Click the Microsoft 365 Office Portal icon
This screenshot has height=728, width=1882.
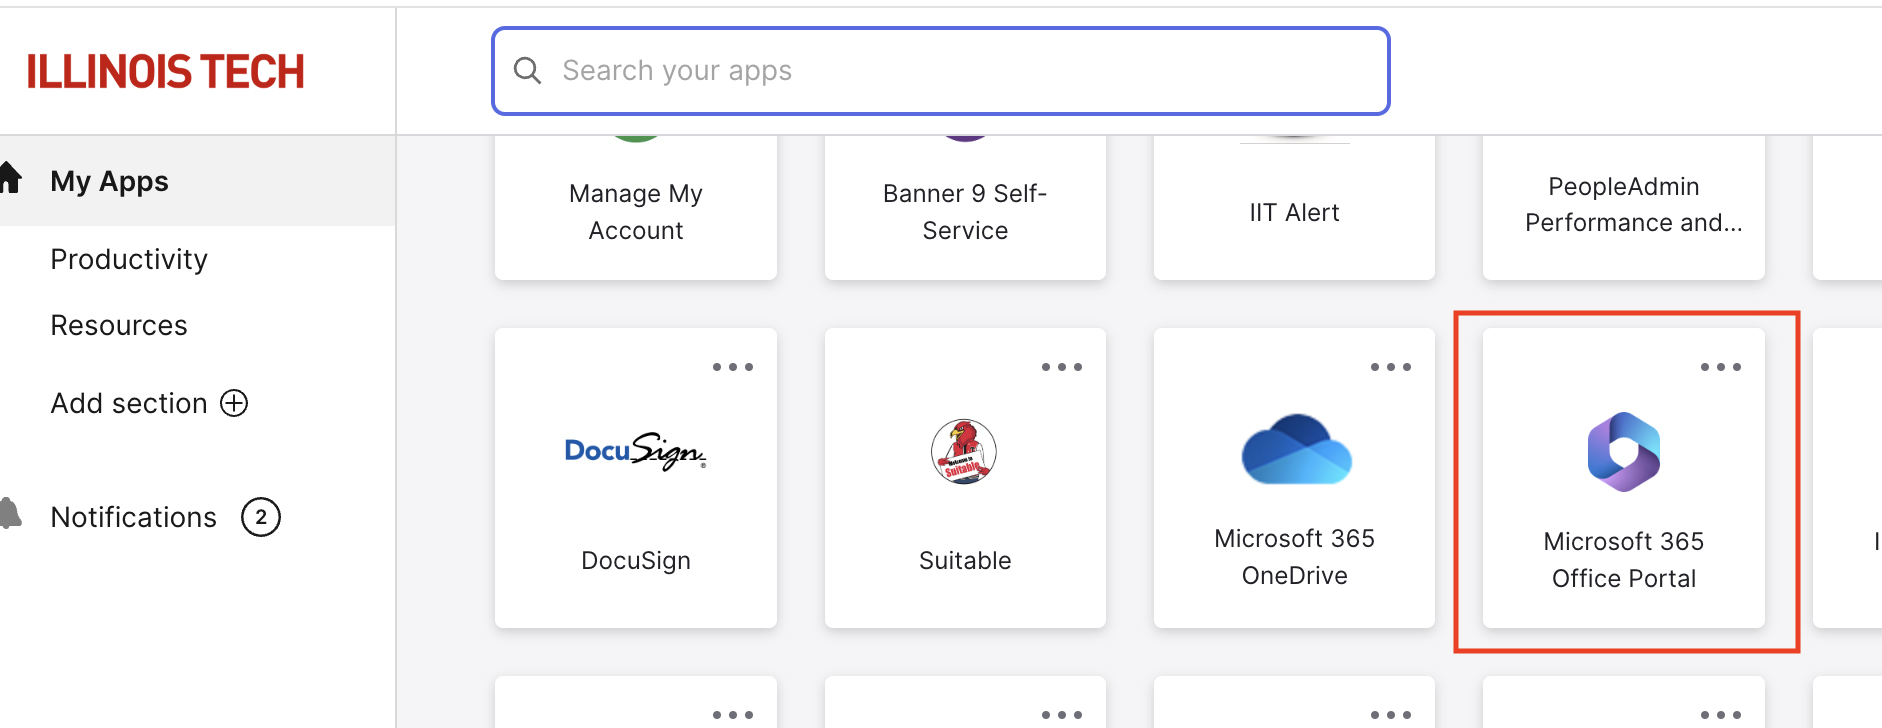[1624, 452]
